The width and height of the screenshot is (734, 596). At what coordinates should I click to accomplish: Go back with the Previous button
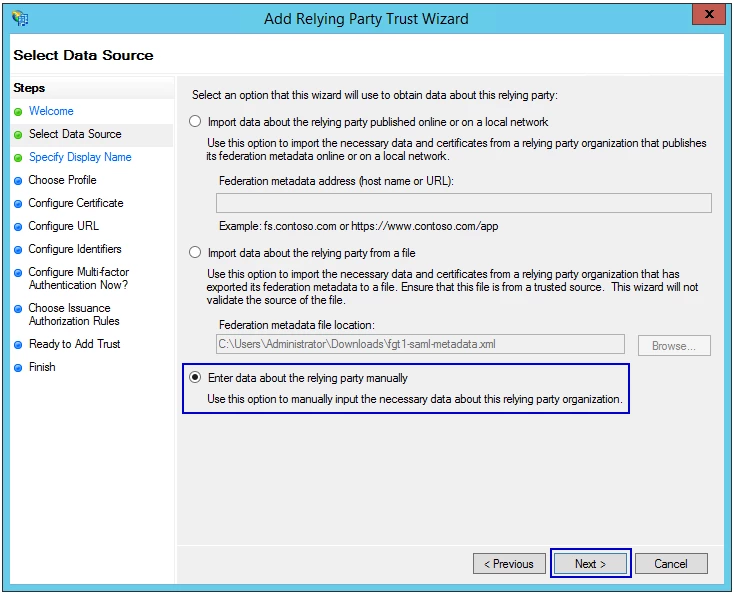509,564
